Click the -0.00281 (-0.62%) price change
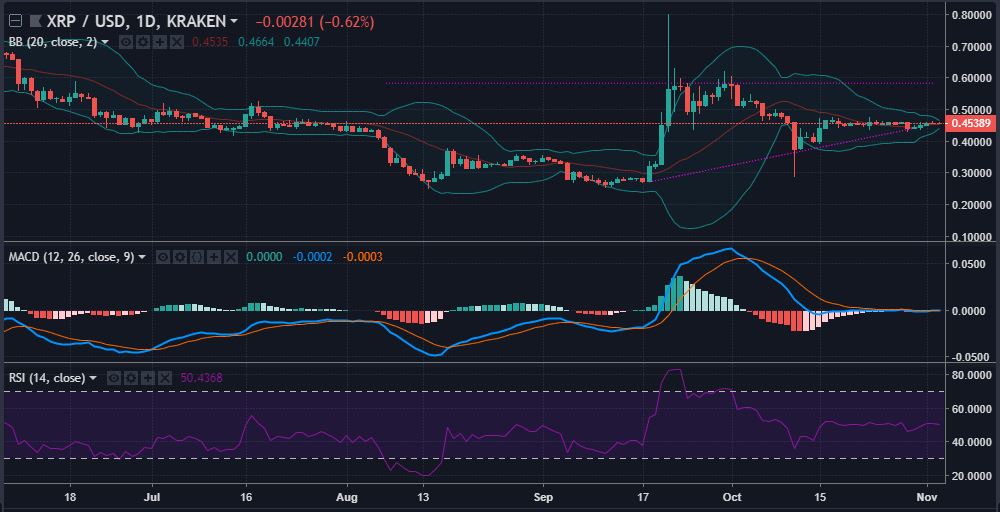 (x=314, y=22)
